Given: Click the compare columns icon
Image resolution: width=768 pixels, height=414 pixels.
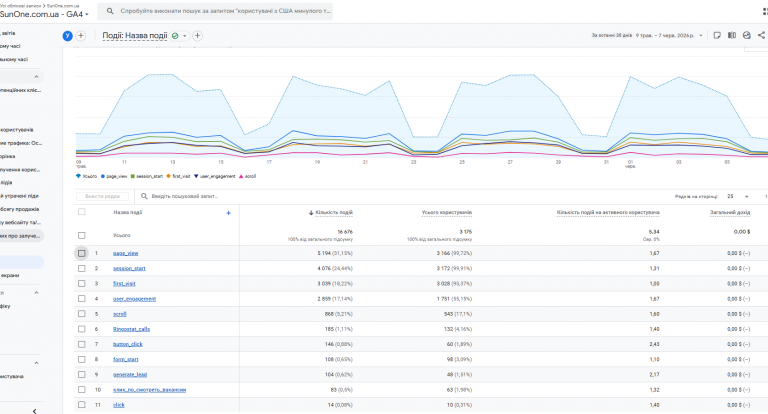Looking at the screenshot, I should [x=732, y=35].
